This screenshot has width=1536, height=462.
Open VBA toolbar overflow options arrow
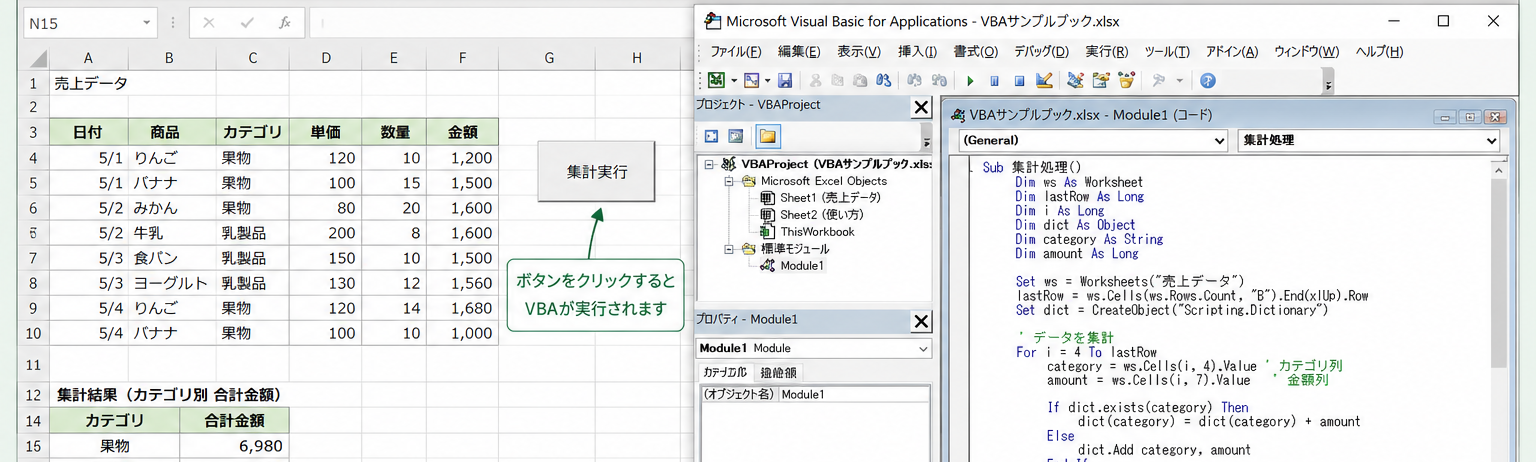click(x=1328, y=80)
